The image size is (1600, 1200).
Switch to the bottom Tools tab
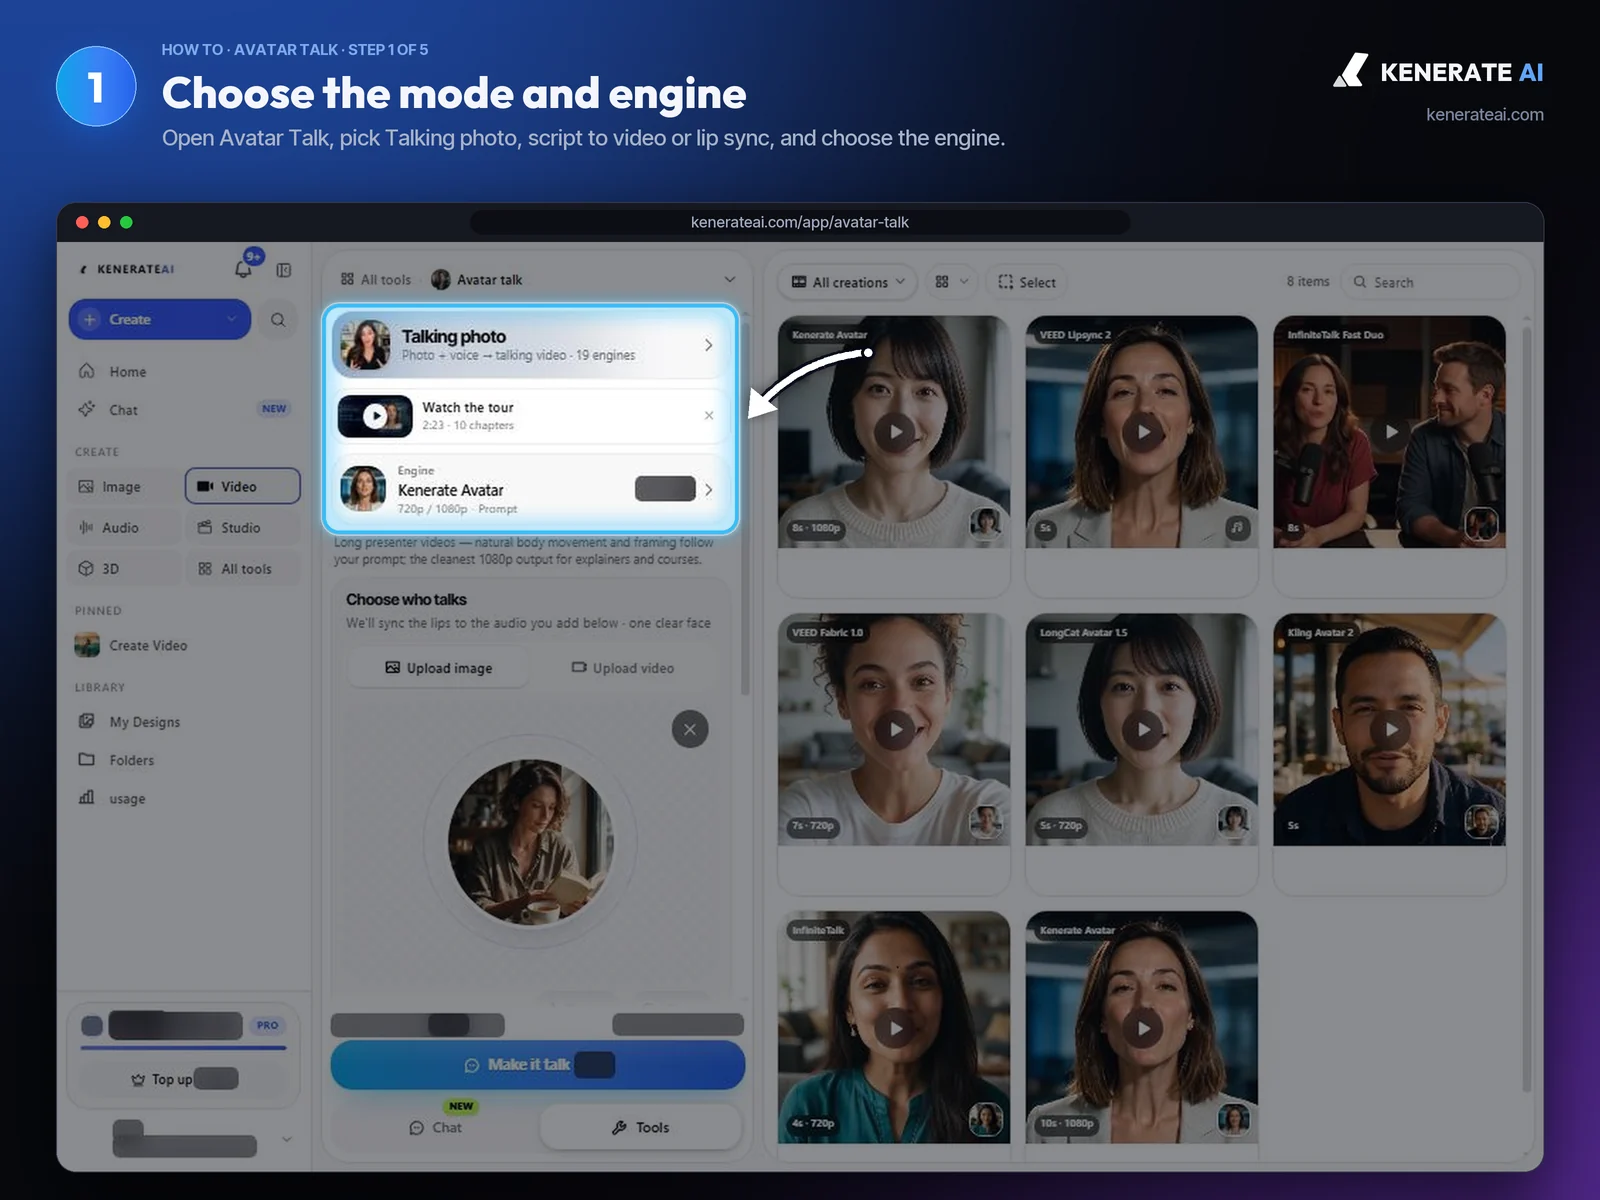[641, 1128]
